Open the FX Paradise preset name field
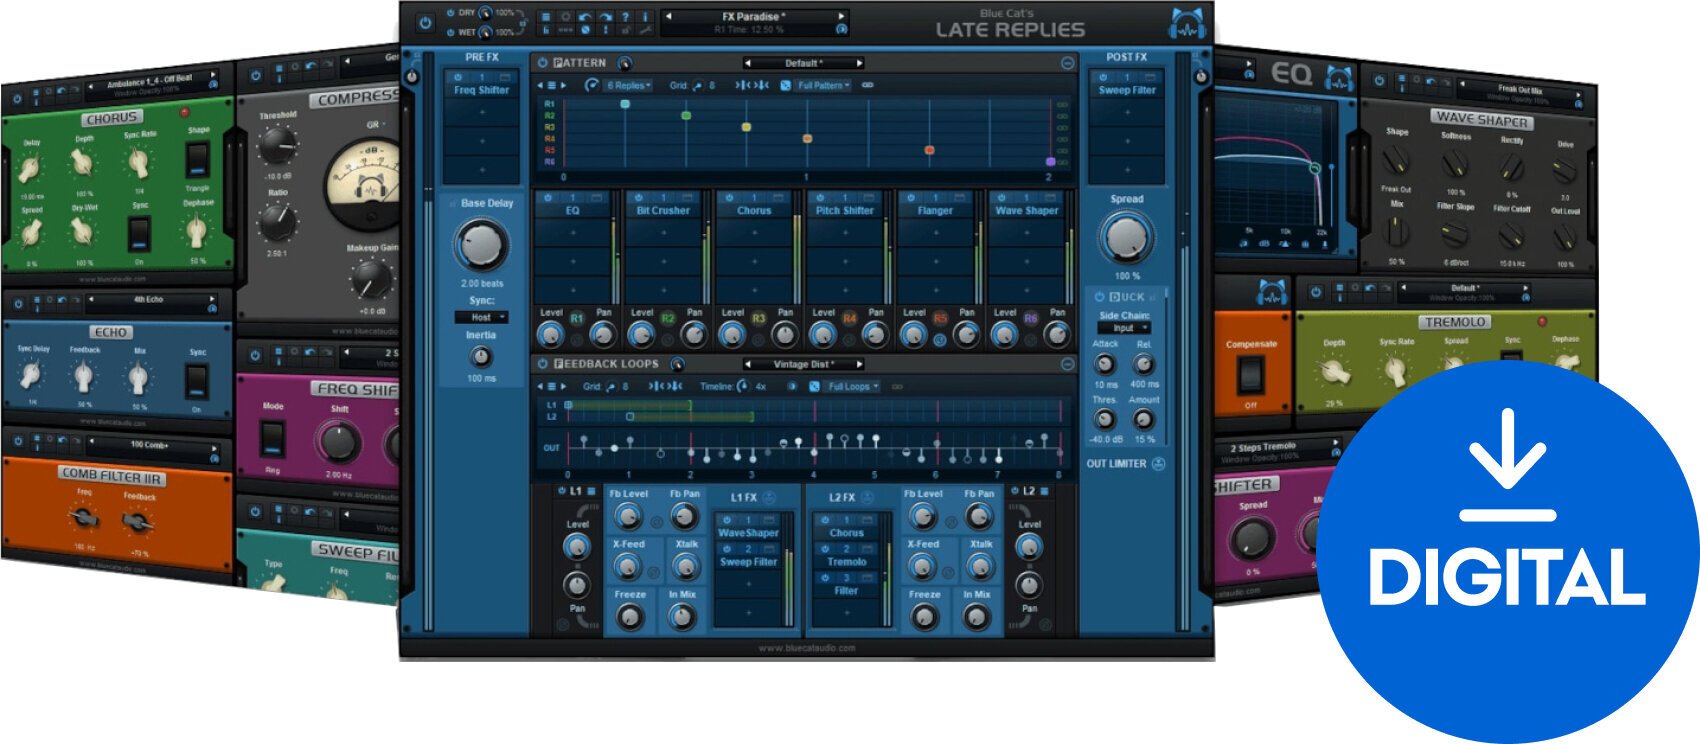The width and height of the screenshot is (1700, 744). click(754, 16)
